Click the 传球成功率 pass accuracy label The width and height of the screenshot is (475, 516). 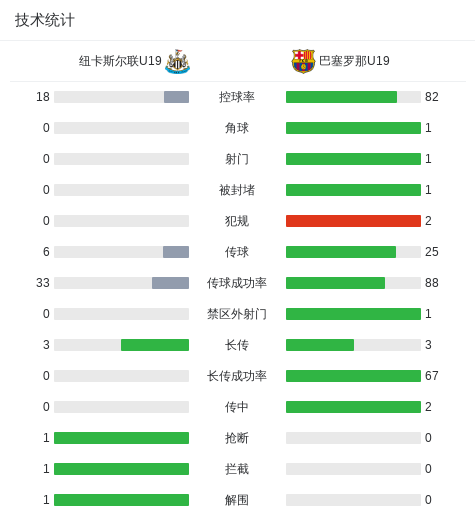(237, 283)
